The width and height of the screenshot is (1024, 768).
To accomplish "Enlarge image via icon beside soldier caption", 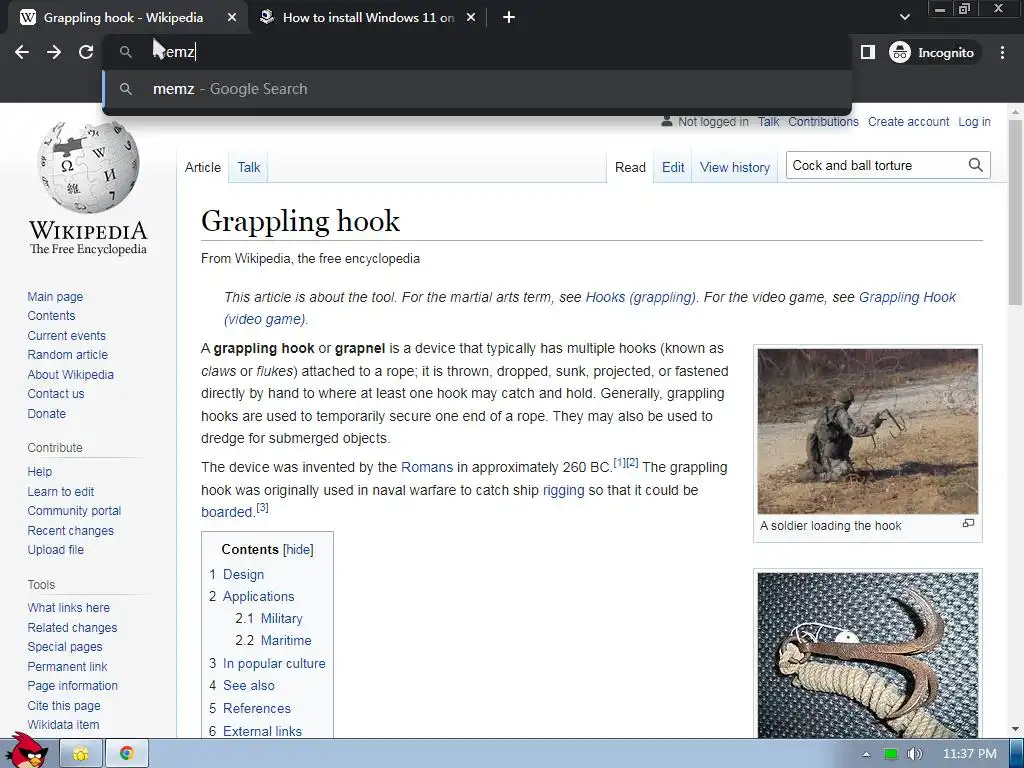I will (x=968, y=523).
